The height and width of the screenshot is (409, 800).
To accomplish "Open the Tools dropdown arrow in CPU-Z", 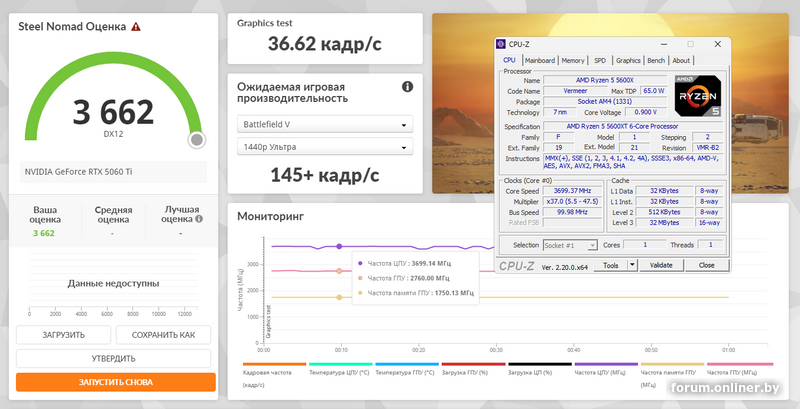I will (632, 265).
